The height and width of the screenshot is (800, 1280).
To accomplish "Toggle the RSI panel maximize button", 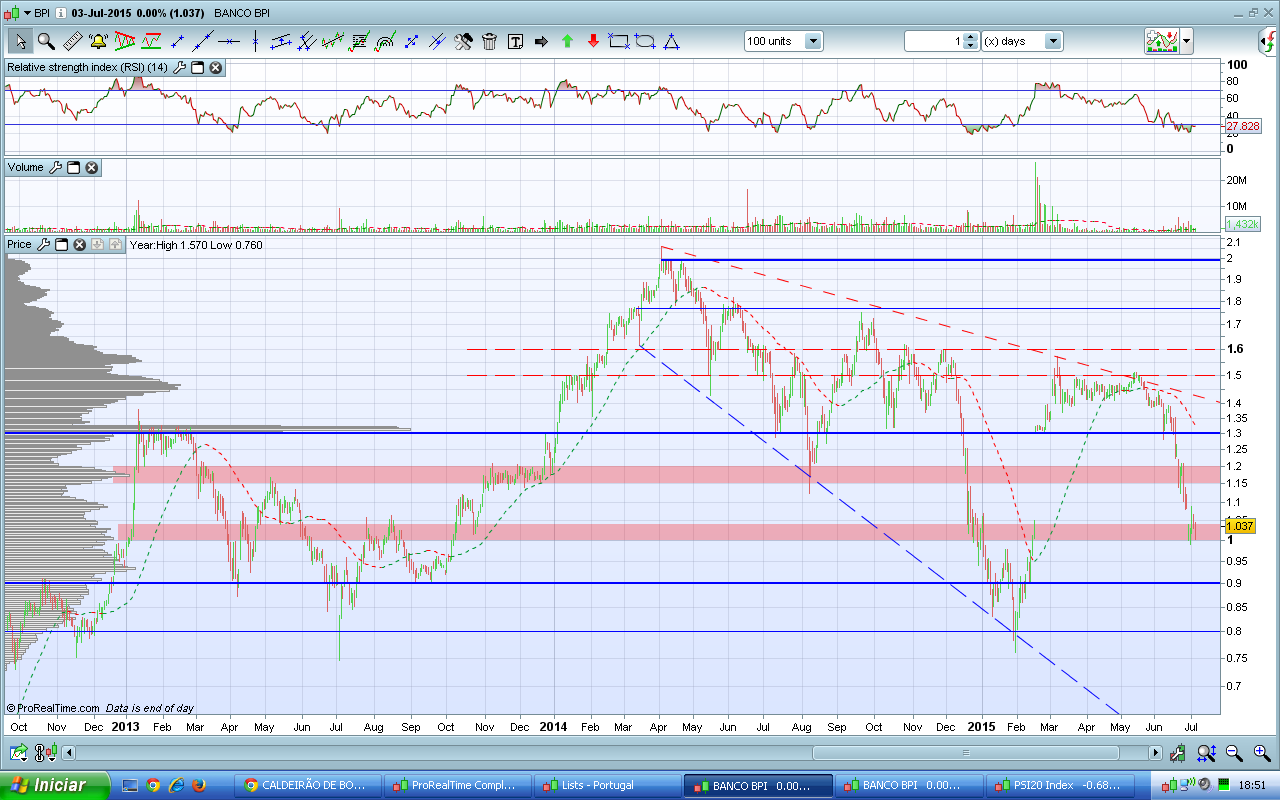I will pyautogui.click(x=197, y=68).
